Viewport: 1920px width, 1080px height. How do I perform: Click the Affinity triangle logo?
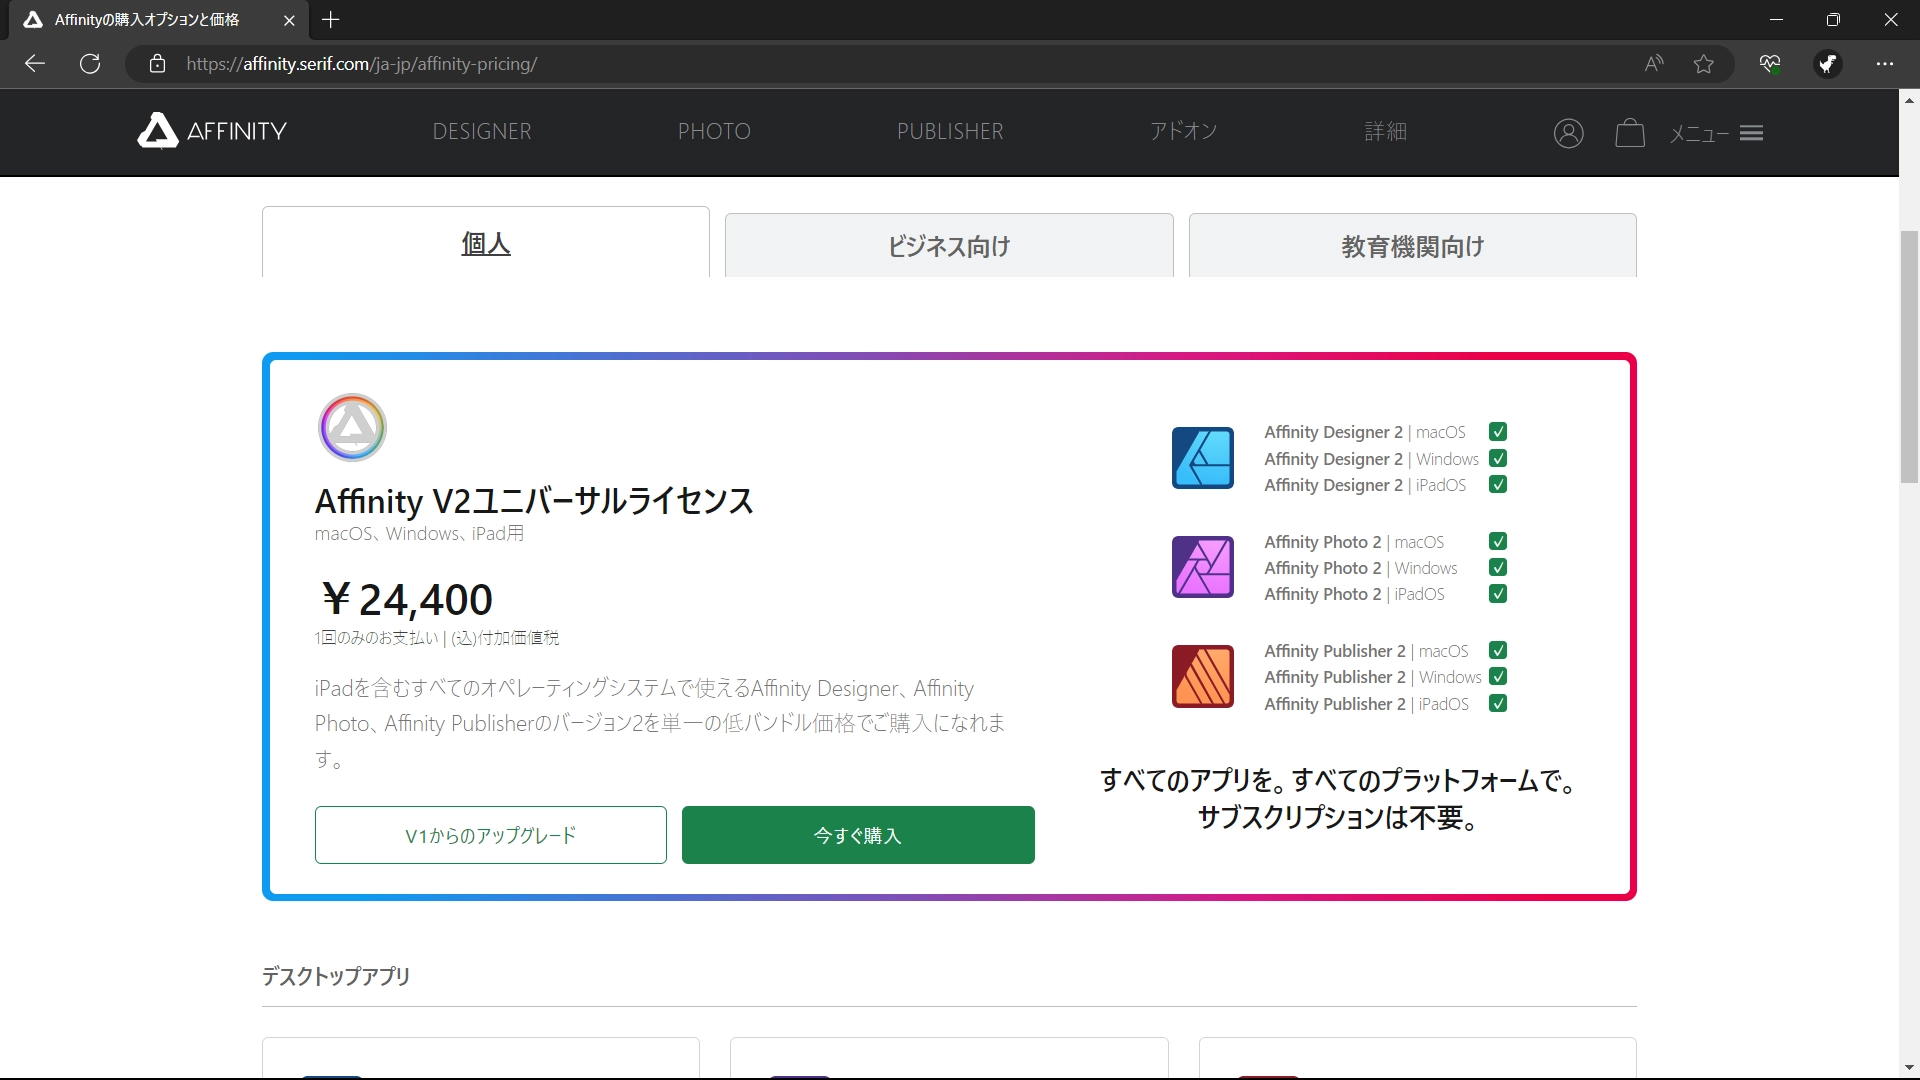[x=157, y=131]
